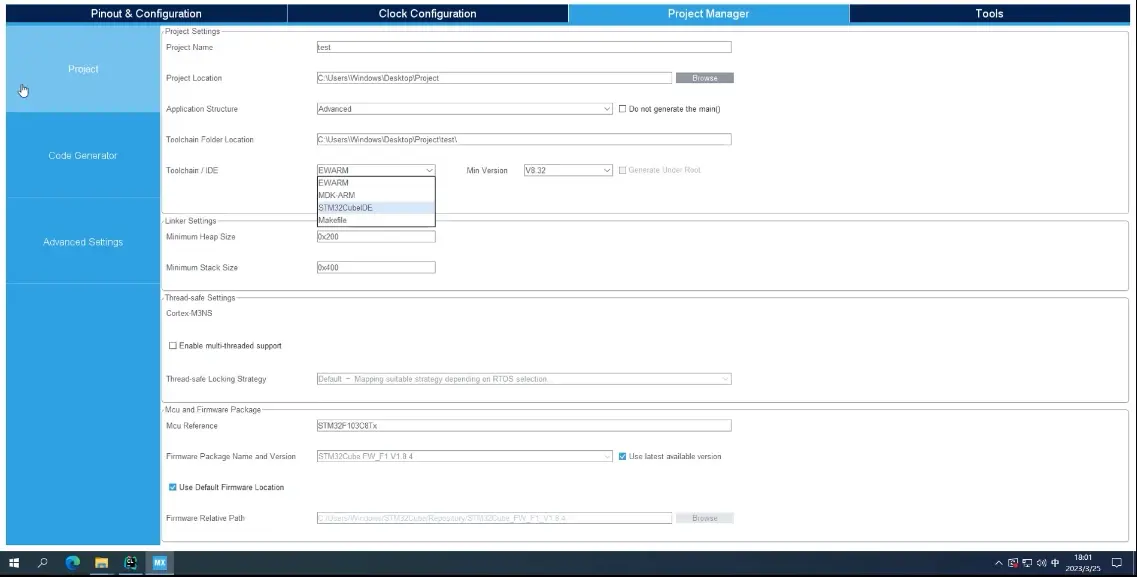Choose Makefile from the toolchain list
The height and width of the screenshot is (577, 1137).
(x=376, y=220)
